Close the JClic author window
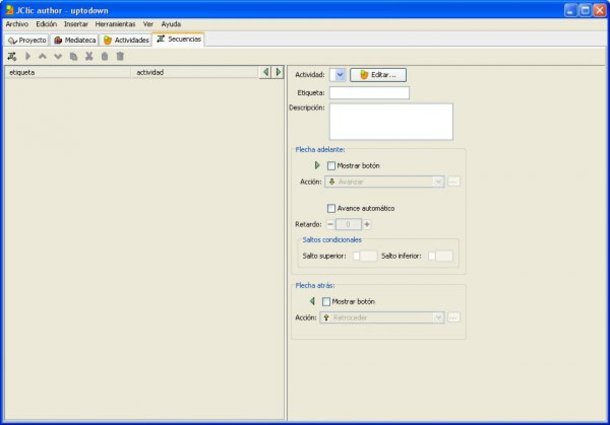This screenshot has width=610, height=425. coord(599,10)
